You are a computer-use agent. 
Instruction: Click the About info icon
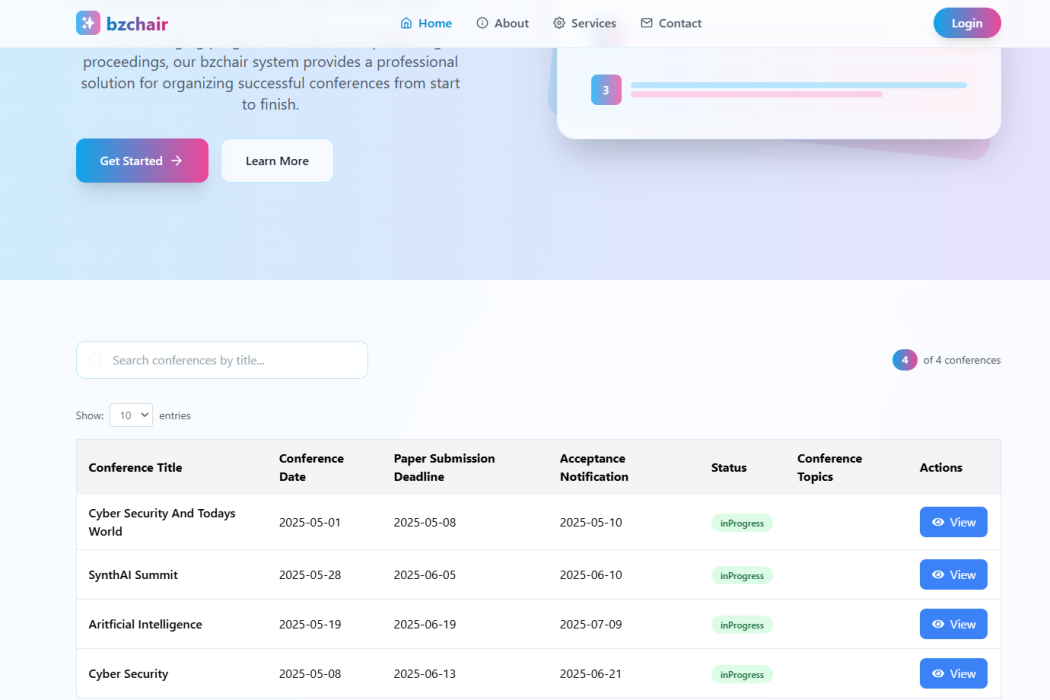click(x=482, y=23)
